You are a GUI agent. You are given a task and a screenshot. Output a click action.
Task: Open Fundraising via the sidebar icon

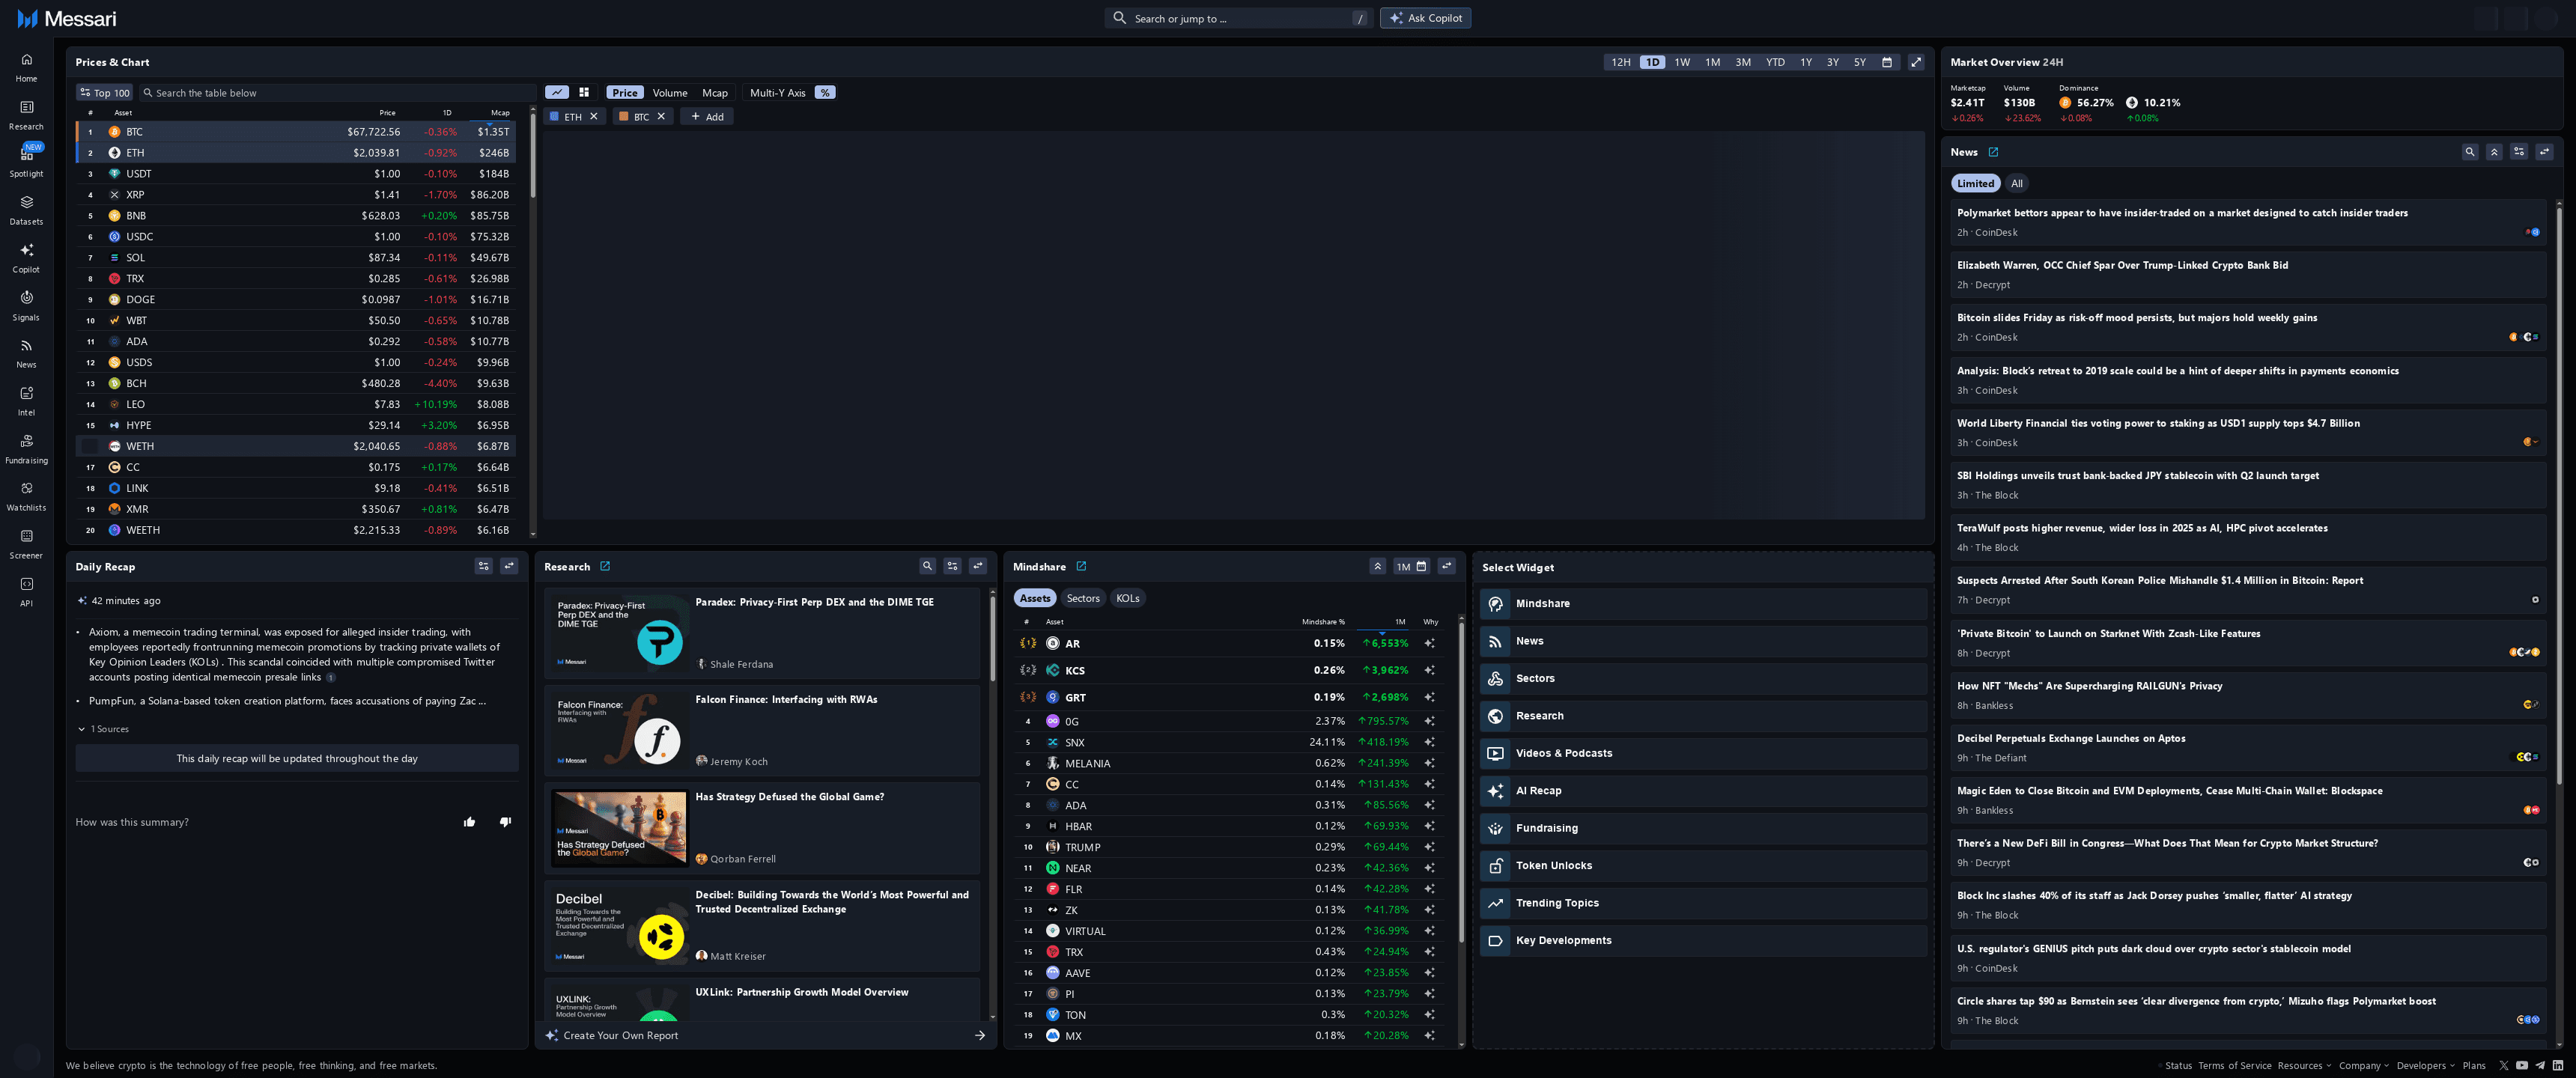tap(26, 446)
